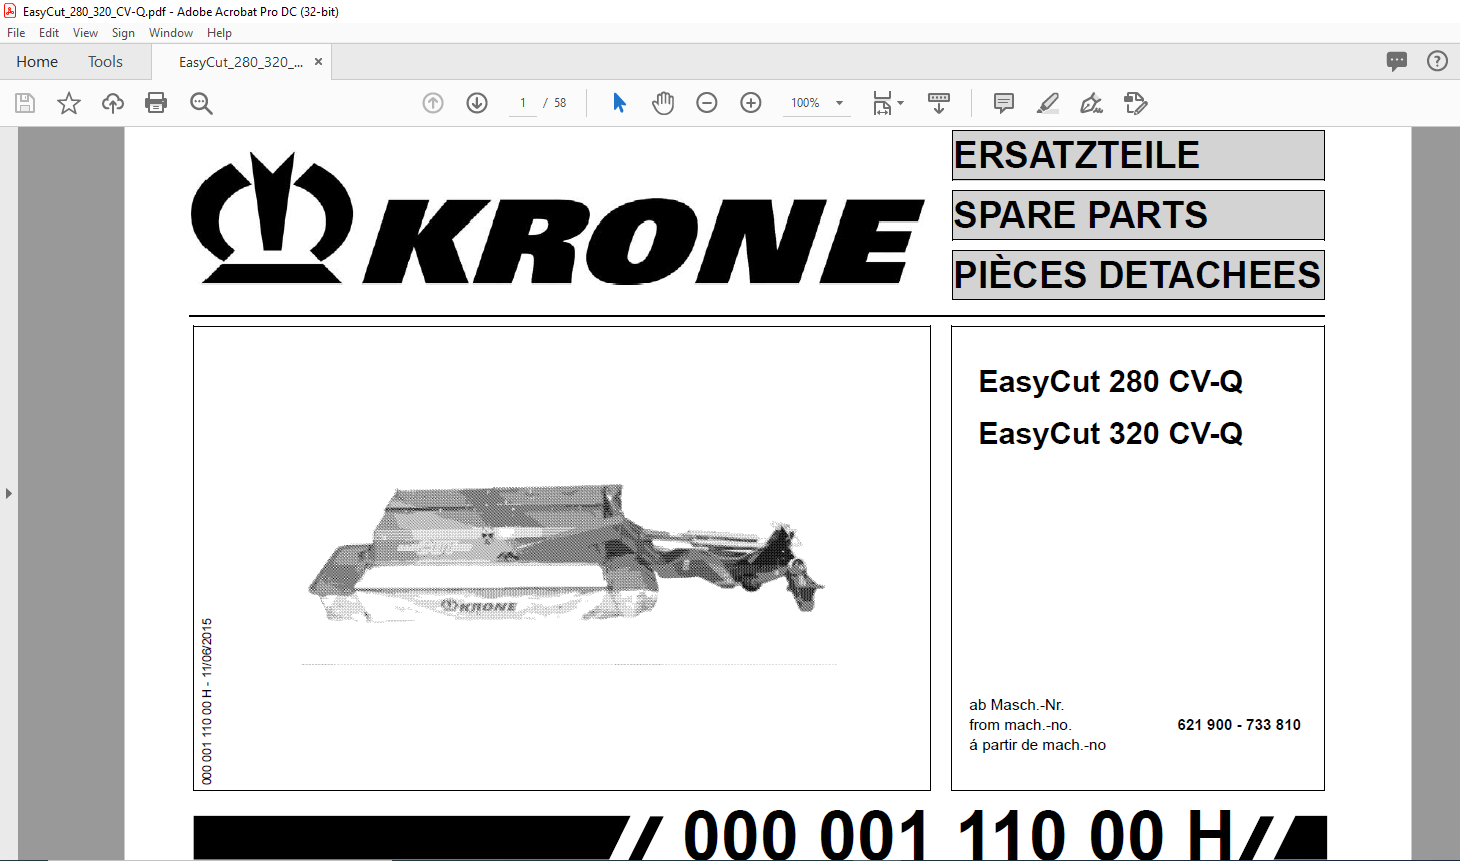The image size is (1460, 861).
Task: Select the EasyCut_280_320 document tab
Action: coord(240,62)
